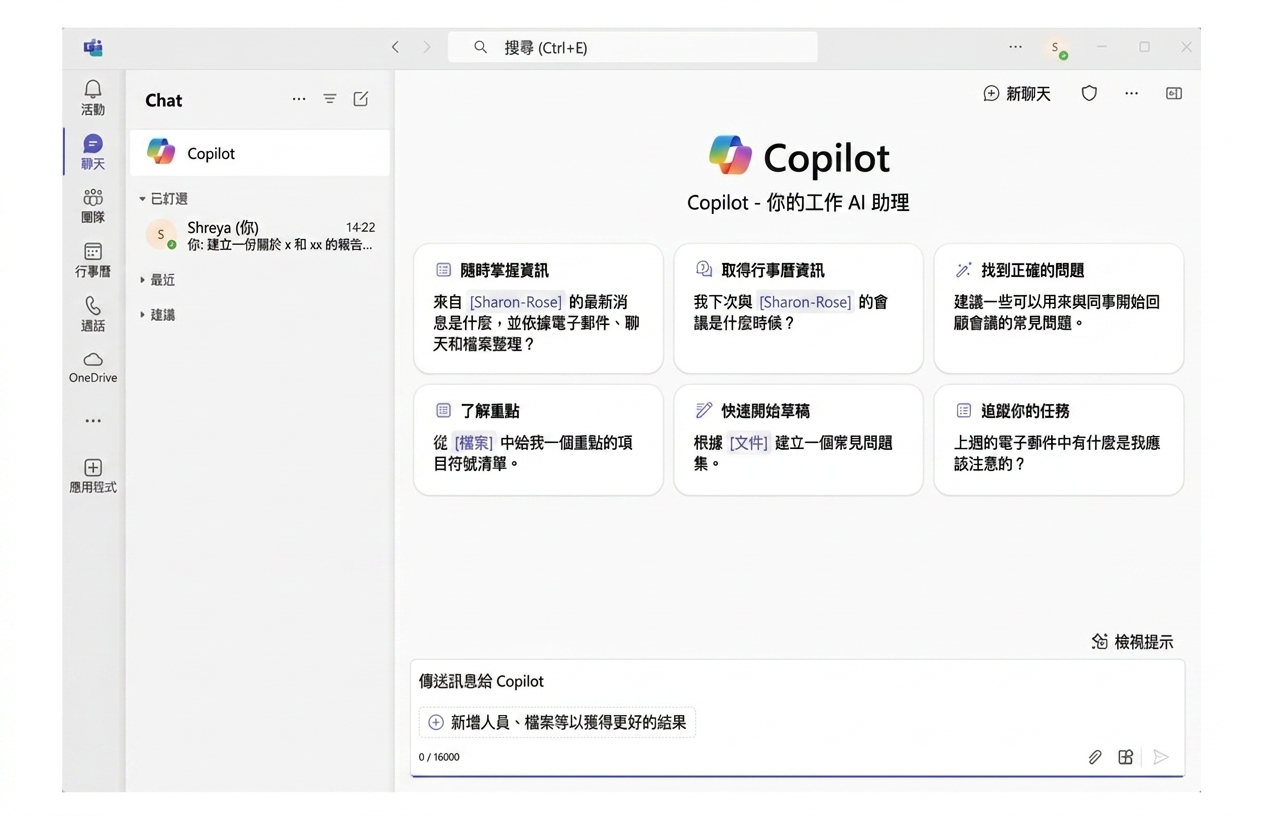This screenshot has width=1279, height=816.
Task: Open the profile avatar S menu
Action: tap(1056, 47)
